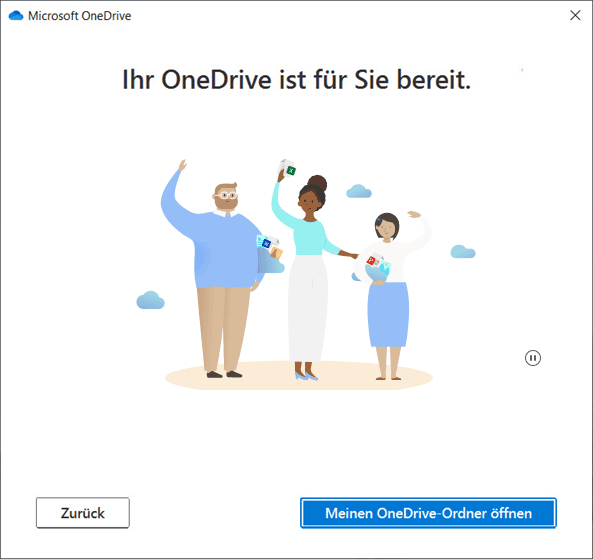Click the beige oval ground under the figures

point(299,376)
